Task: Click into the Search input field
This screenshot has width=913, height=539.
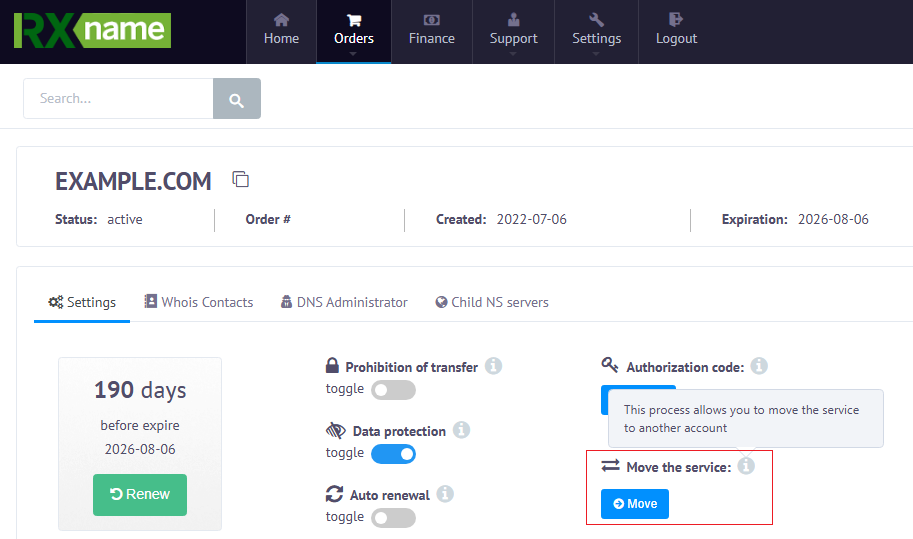Action: (118, 99)
